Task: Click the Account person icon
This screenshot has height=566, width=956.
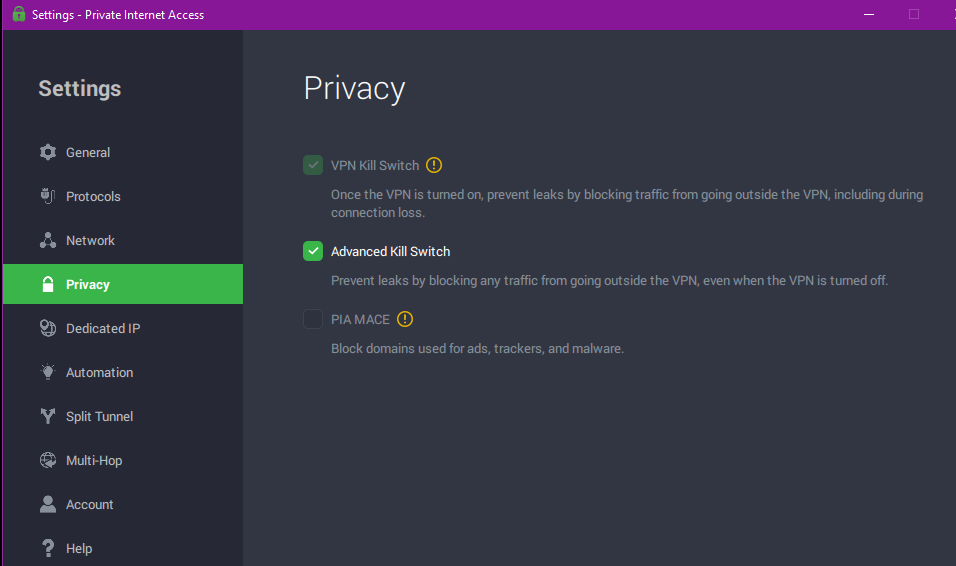Action: [48, 504]
